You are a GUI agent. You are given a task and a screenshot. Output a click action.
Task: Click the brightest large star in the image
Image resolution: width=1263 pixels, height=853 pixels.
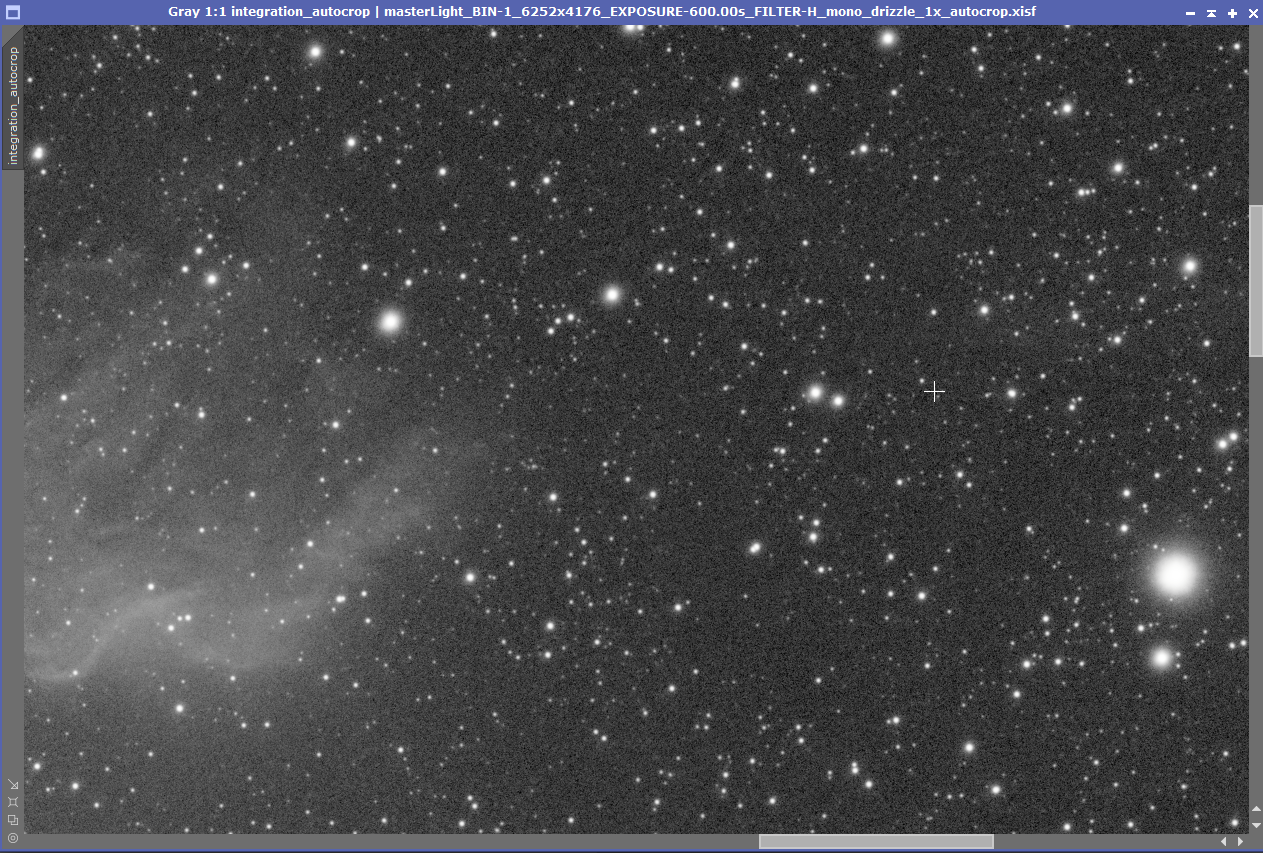(1175, 574)
